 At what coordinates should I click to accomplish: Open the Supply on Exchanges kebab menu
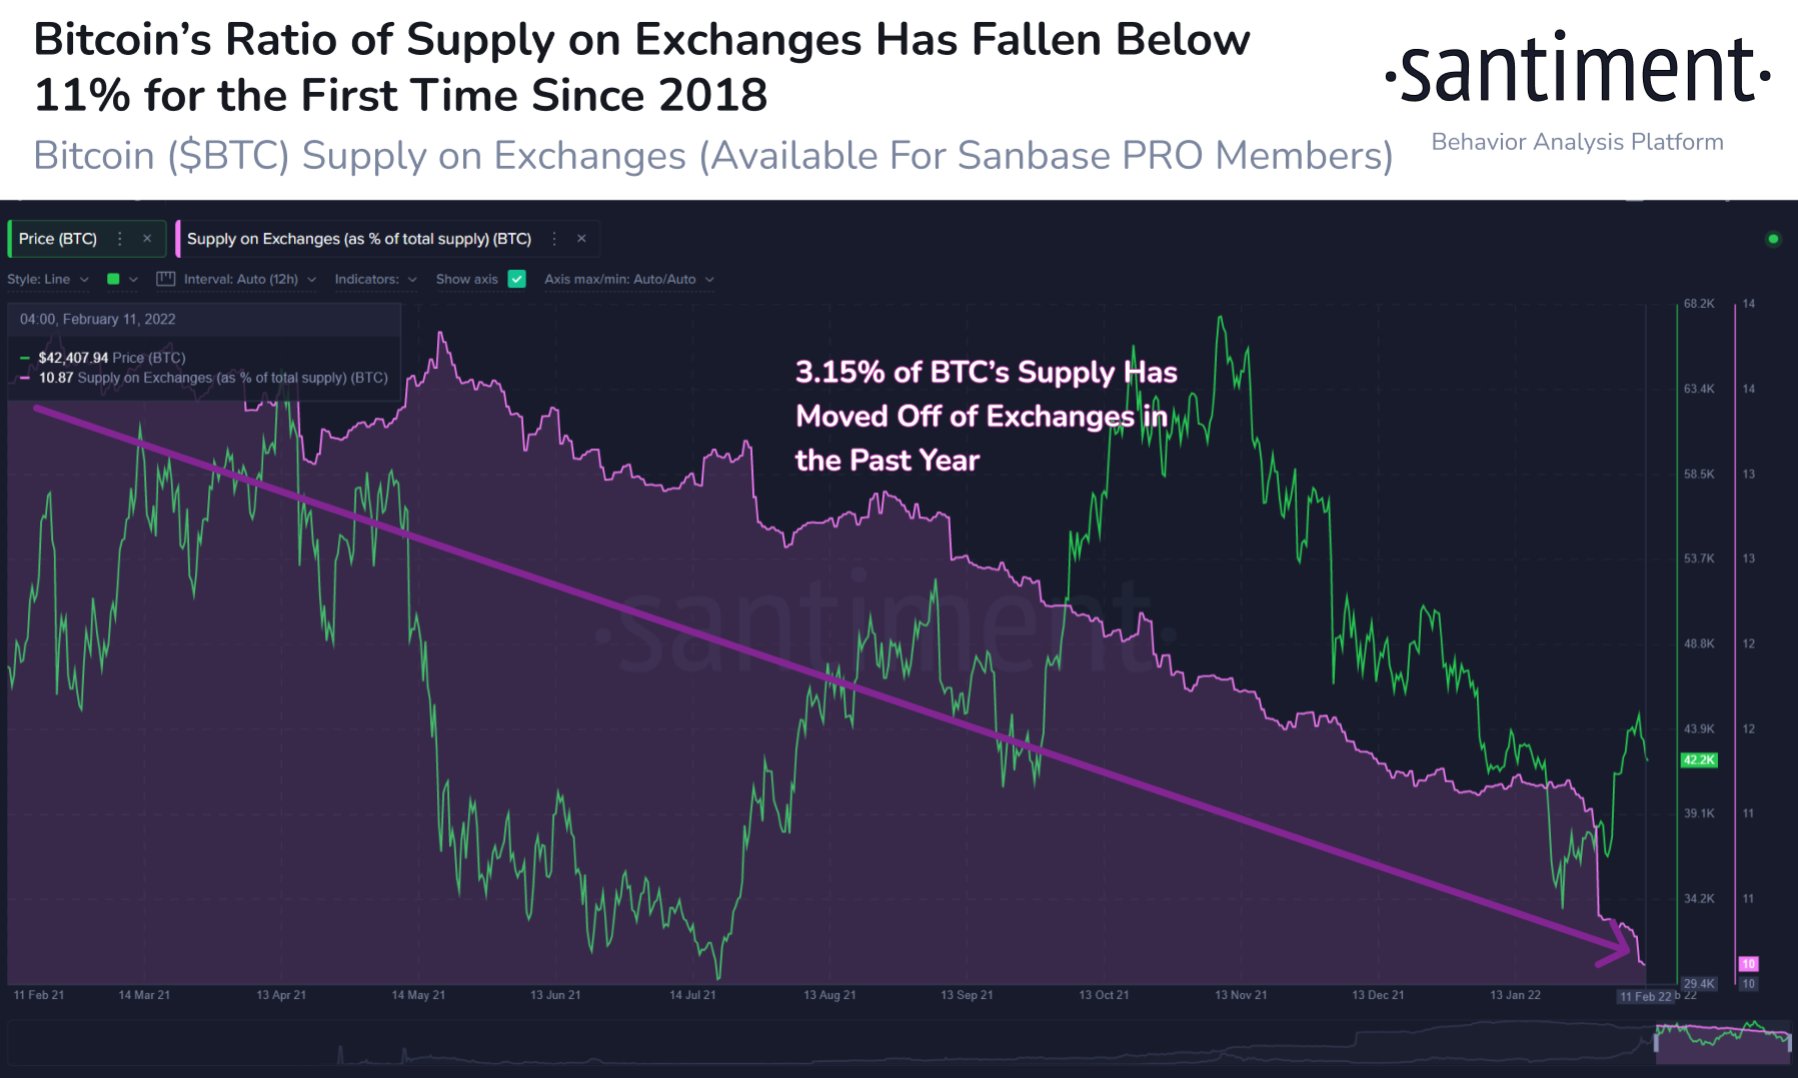(x=554, y=238)
